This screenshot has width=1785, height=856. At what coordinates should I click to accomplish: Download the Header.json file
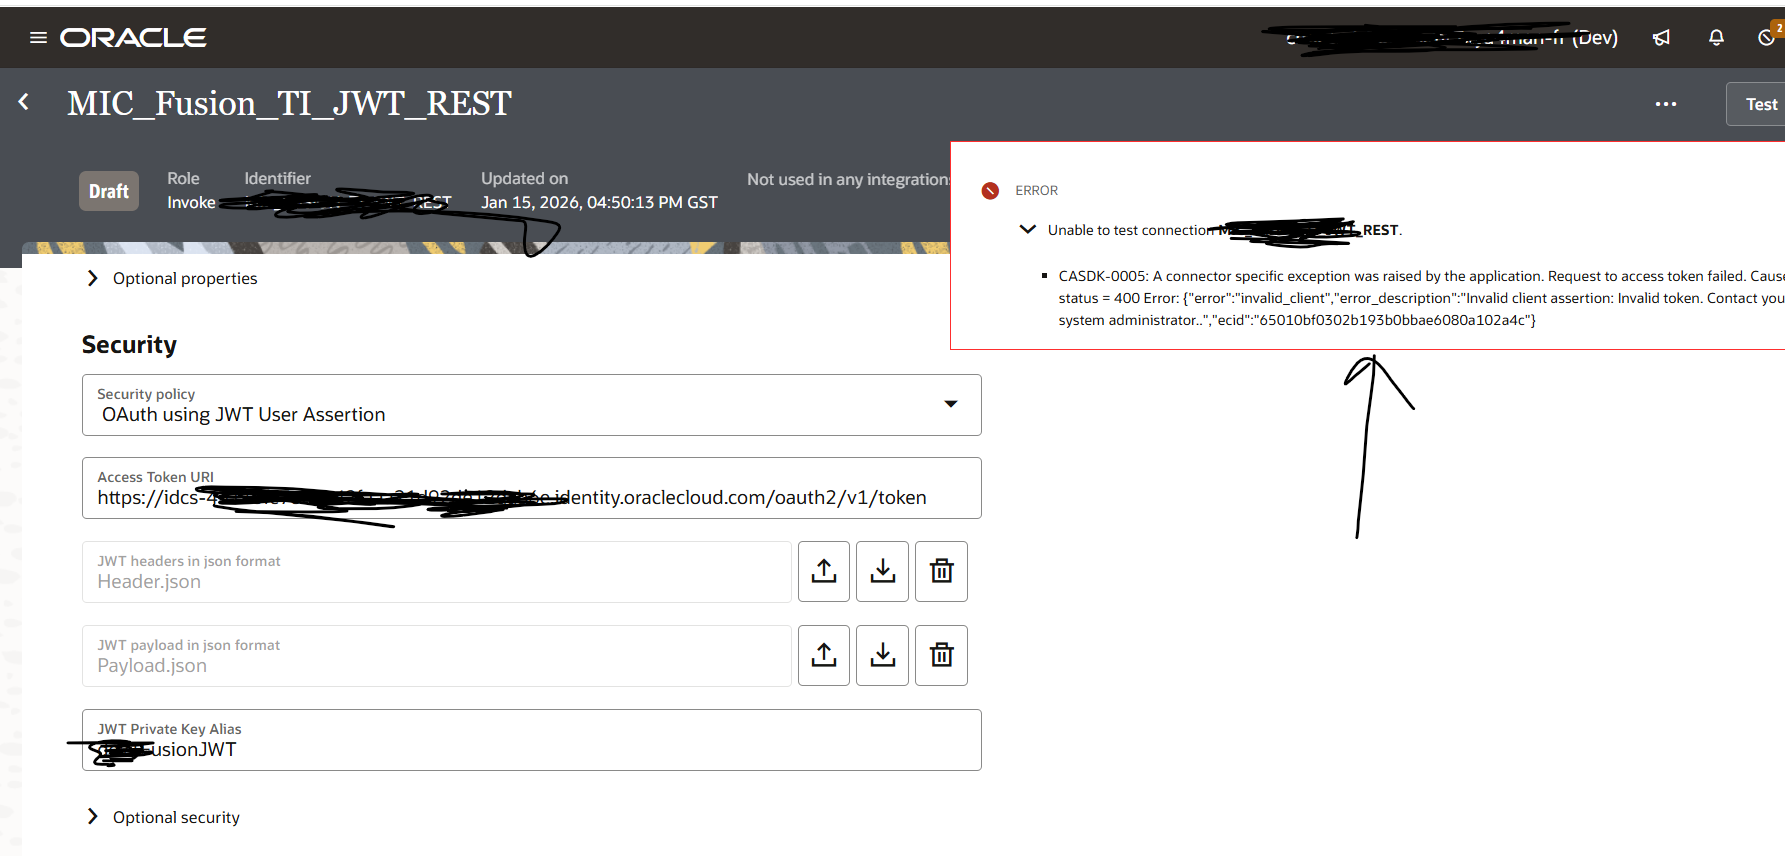[883, 571]
